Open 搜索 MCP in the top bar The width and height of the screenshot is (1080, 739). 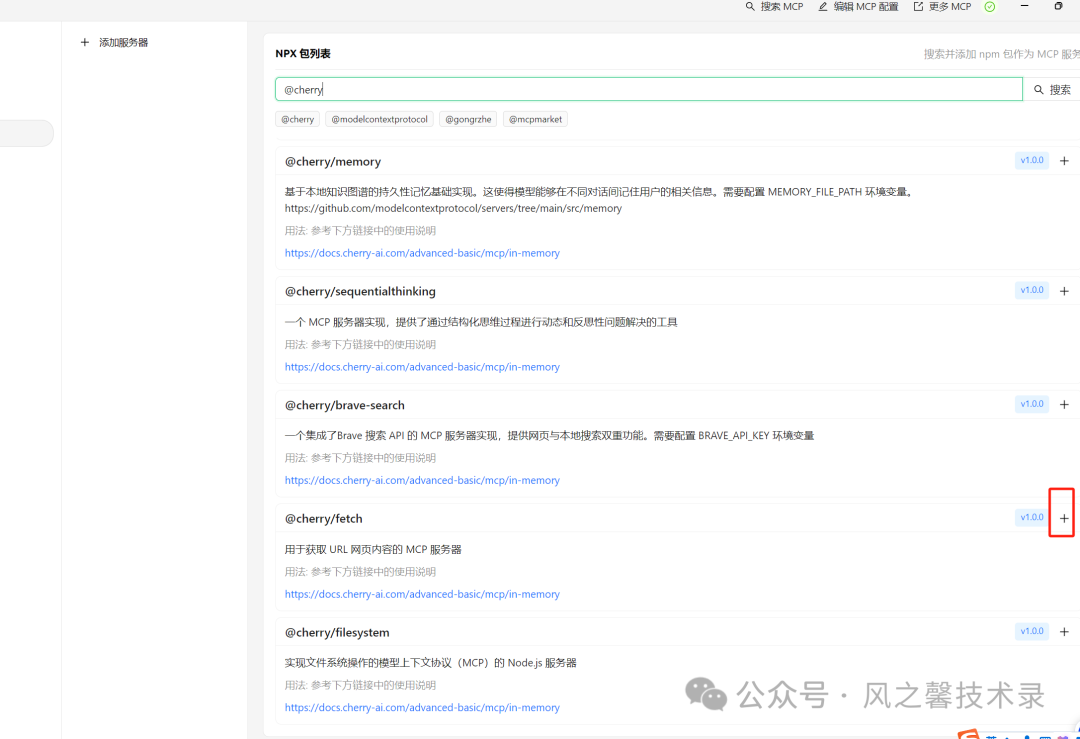(x=774, y=6)
